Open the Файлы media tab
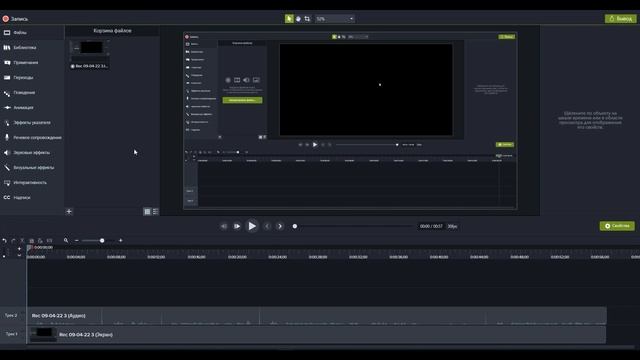The image size is (640, 360). tap(32, 33)
